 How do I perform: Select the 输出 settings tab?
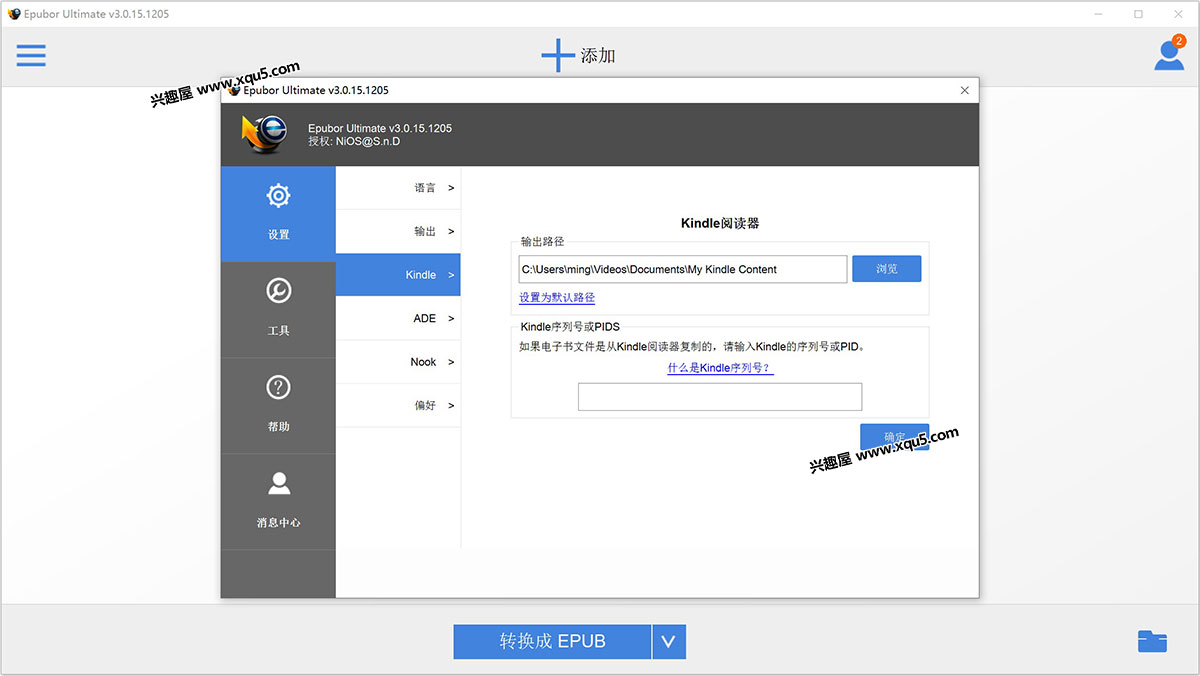pos(398,231)
